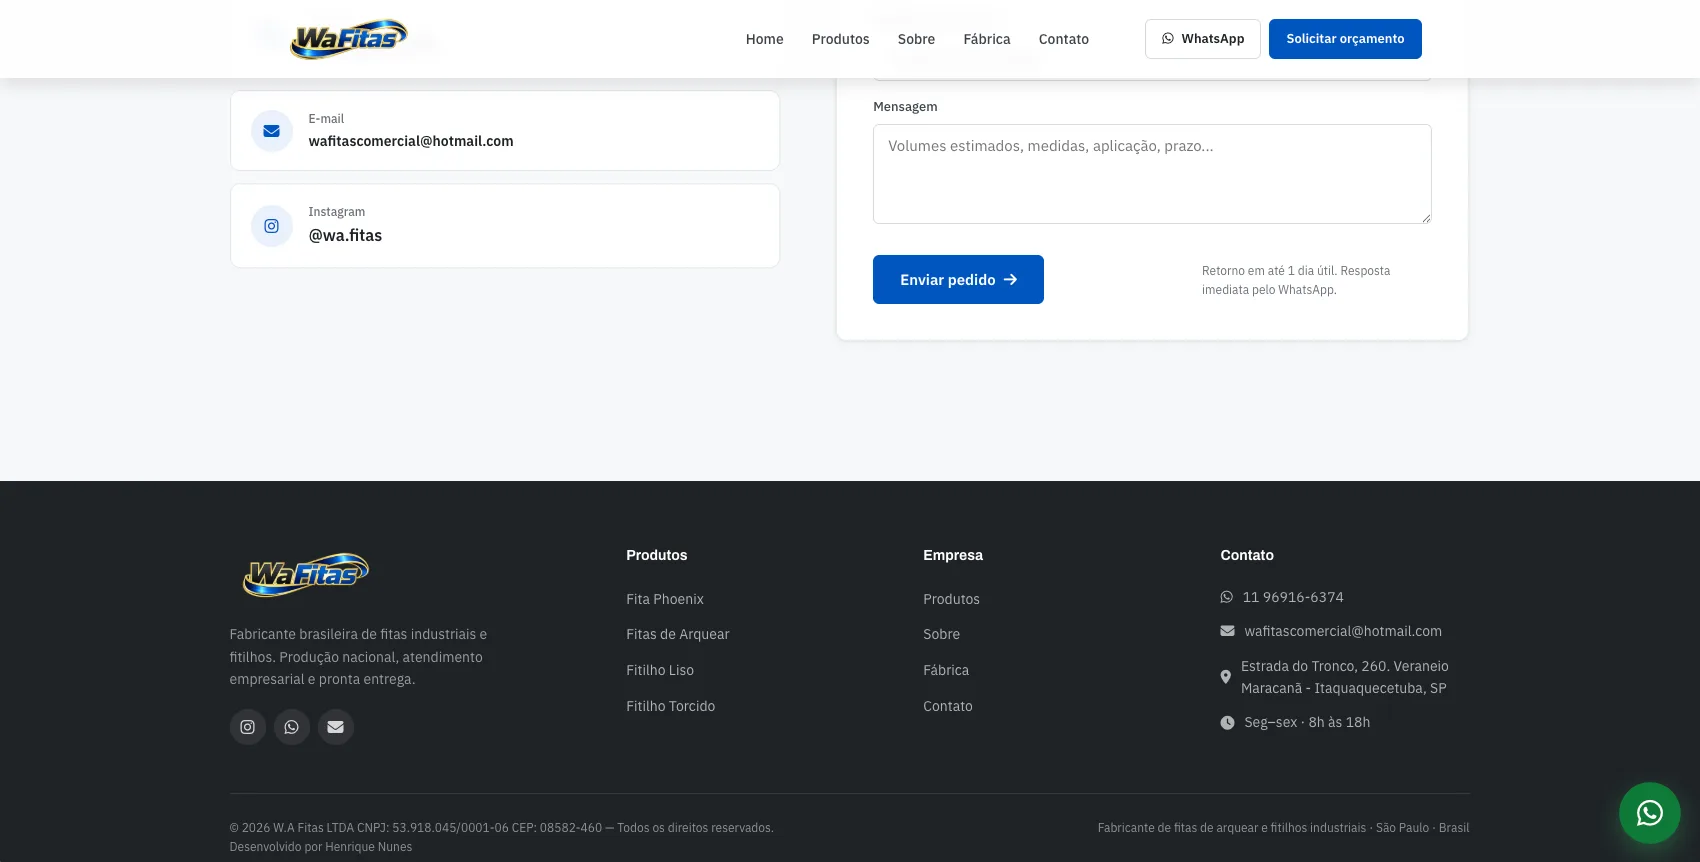Focus the Mensagem text area
This screenshot has height=862, width=1700.
[x=1152, y=174]
